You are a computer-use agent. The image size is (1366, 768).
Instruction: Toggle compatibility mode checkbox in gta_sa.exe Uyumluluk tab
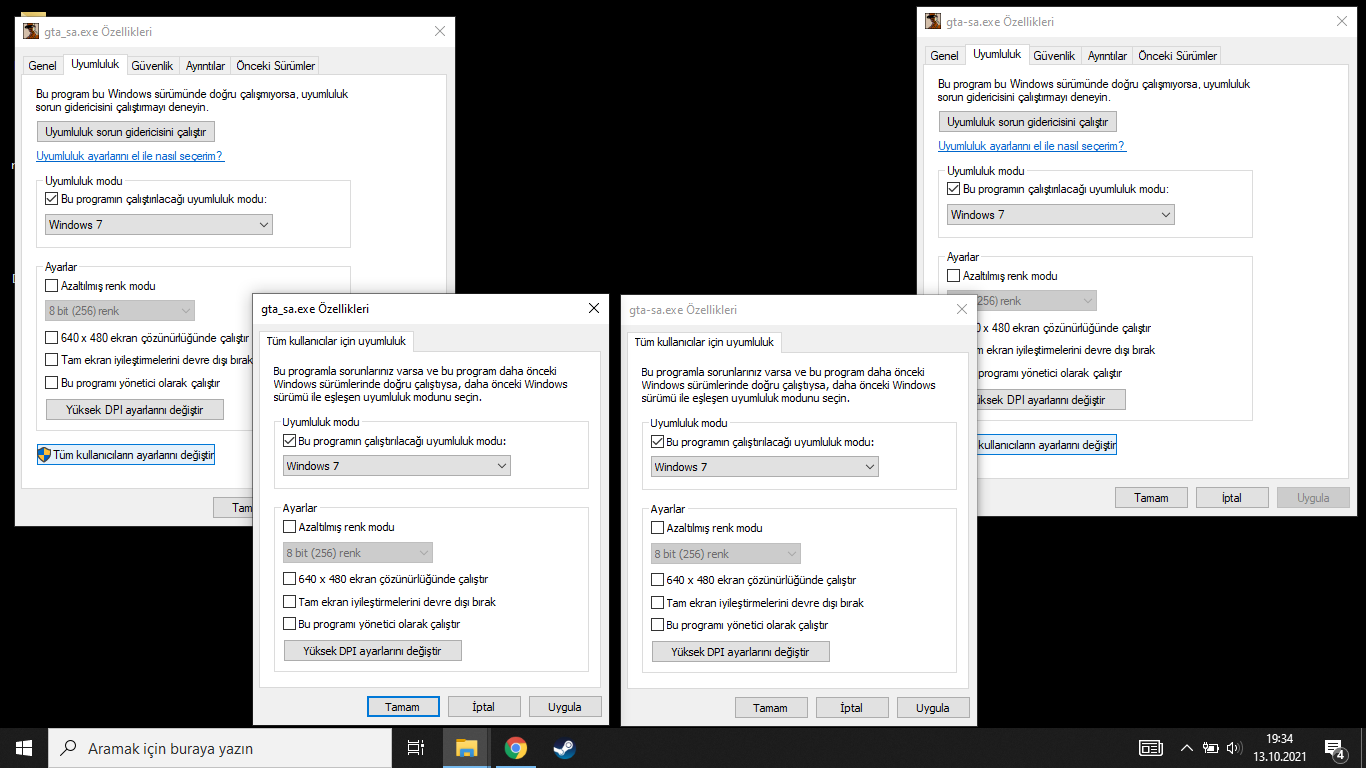click(53, 199)
